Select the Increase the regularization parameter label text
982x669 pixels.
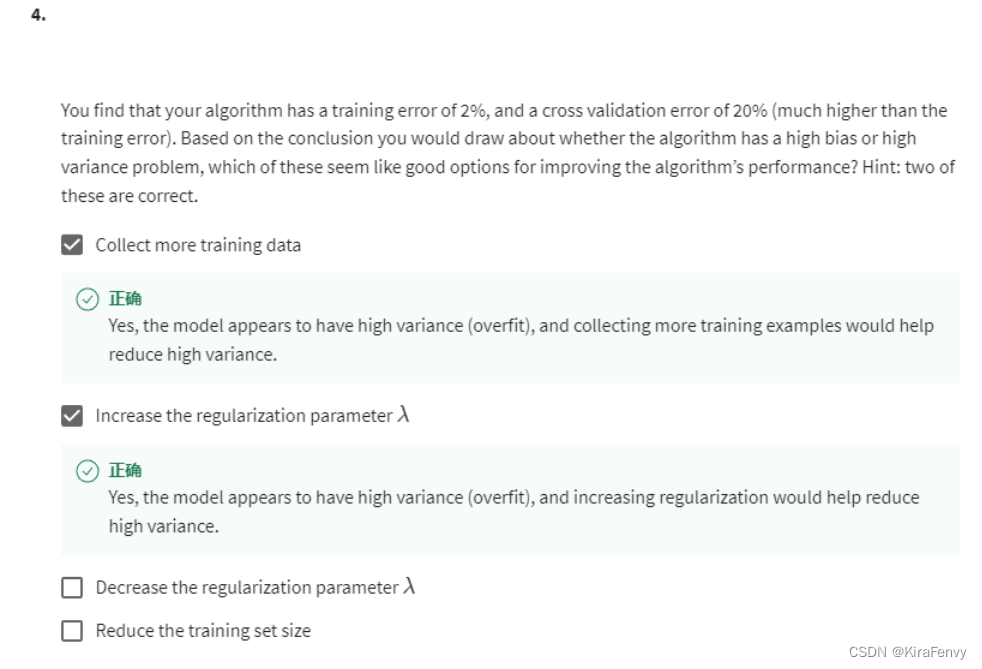244,416
